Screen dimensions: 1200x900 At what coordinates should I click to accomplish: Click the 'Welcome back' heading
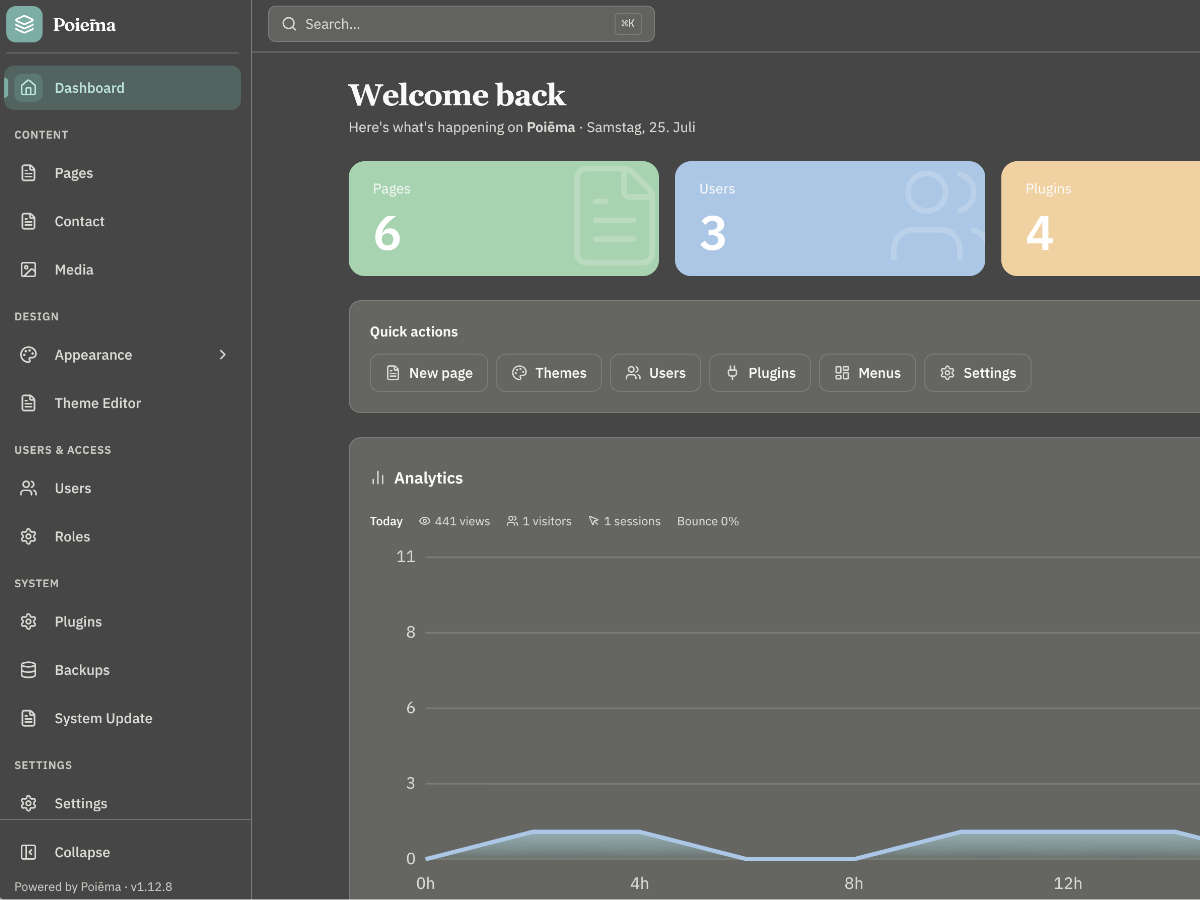(457, 95)
